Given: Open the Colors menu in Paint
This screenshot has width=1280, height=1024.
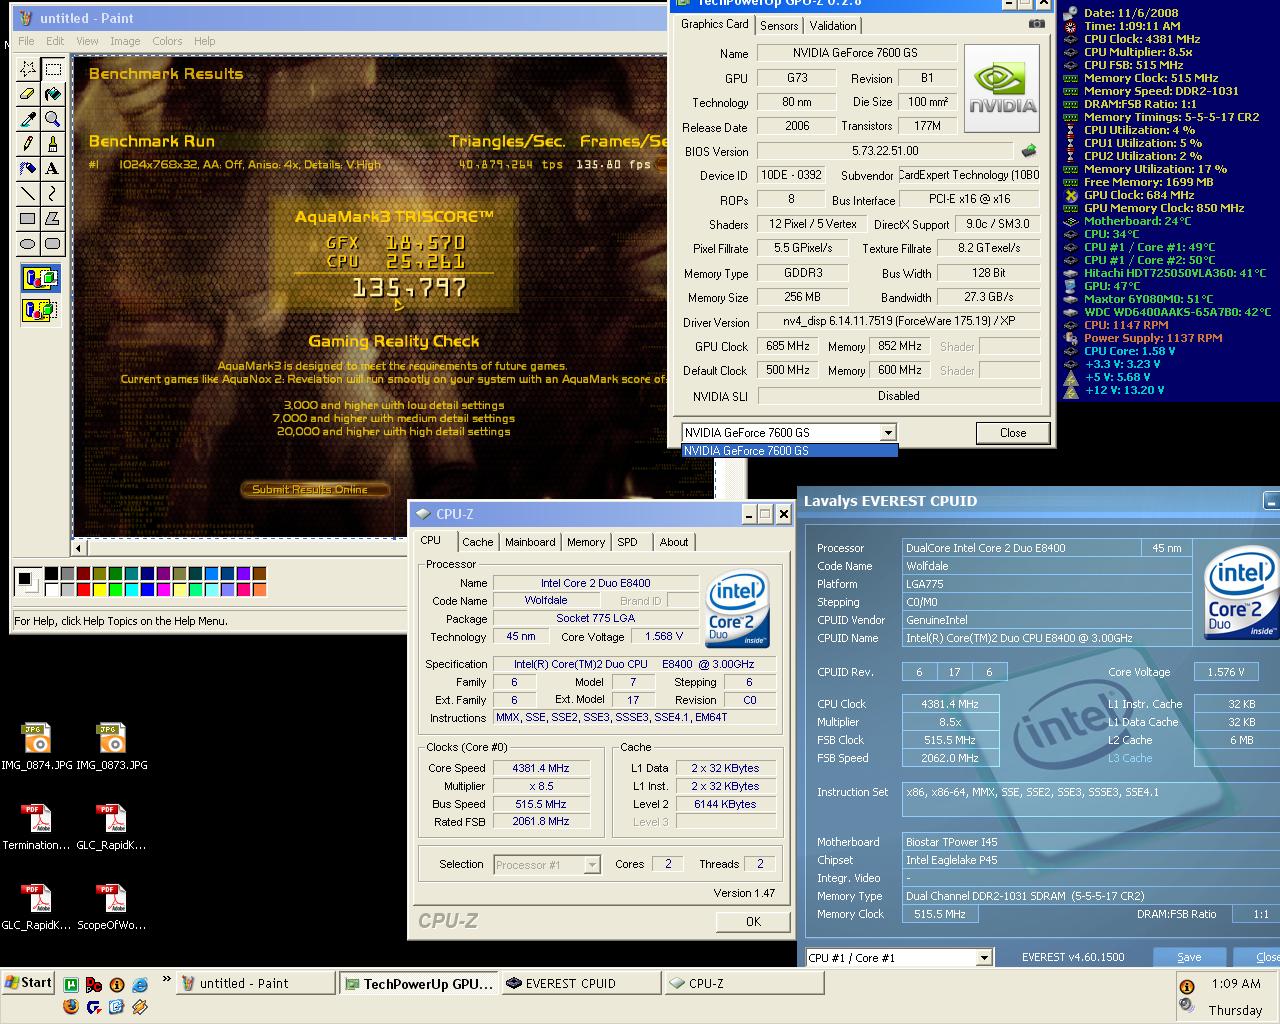Looking at the screenshot, I should (167, 41).
